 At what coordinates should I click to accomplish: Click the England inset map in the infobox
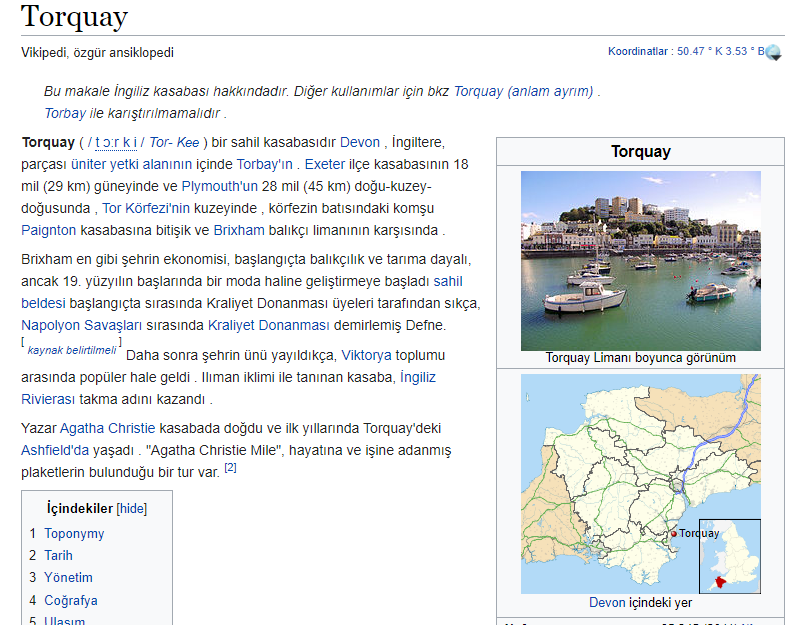point(730,556)
